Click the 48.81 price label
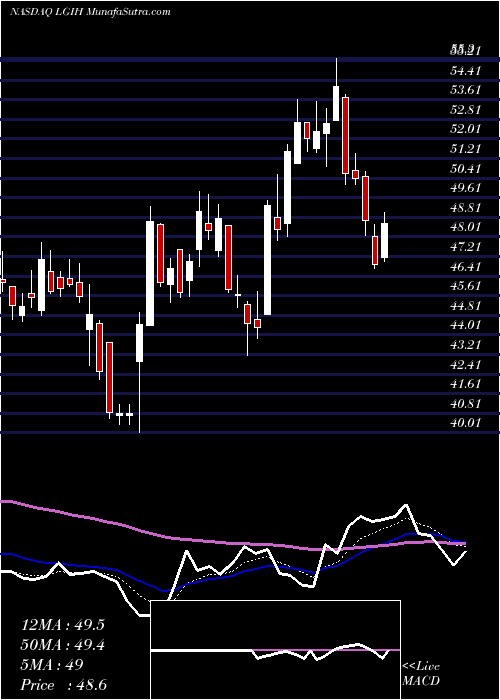The width and height of the screenshot is (500, 700). click(x=466, y=208)
